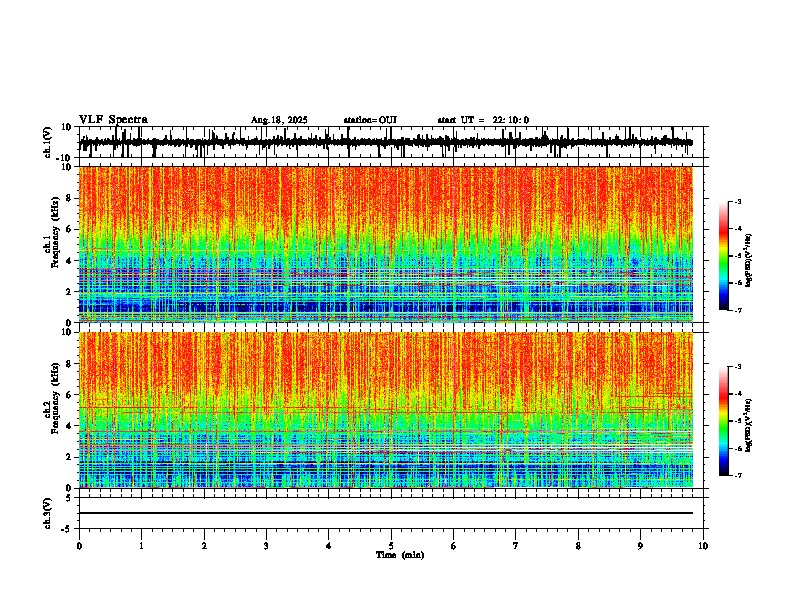Image resolution: width=792 pixels, height=612 pixels.
Task: Click the "VLF Spectra" plot title
Action: point(113,120)
